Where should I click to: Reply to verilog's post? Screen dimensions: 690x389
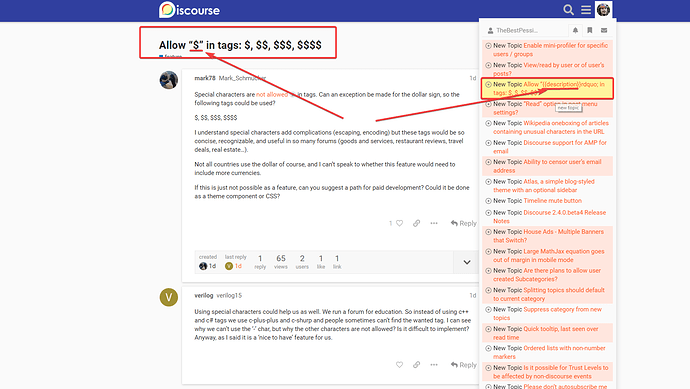(x=463, y=365)
